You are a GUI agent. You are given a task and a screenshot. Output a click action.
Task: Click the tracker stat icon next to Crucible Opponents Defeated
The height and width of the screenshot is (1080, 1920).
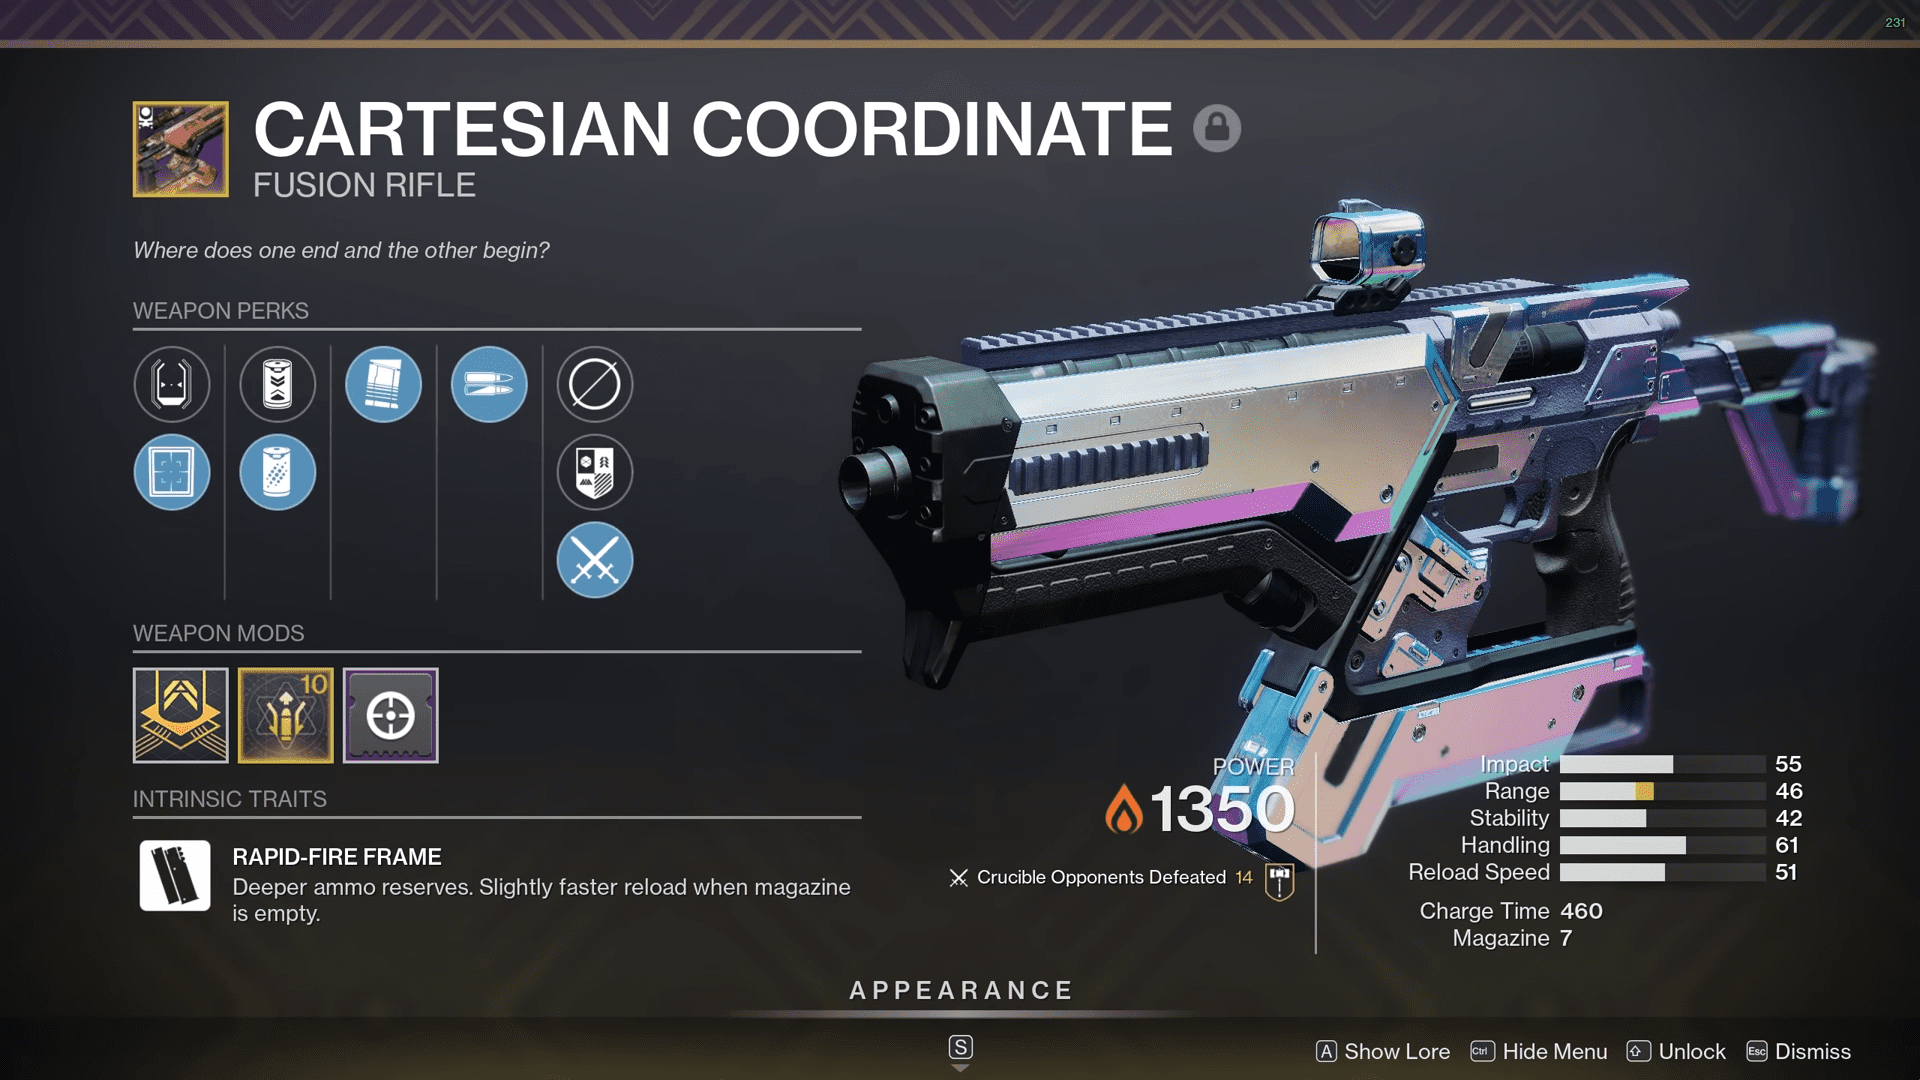point(1276,877)
